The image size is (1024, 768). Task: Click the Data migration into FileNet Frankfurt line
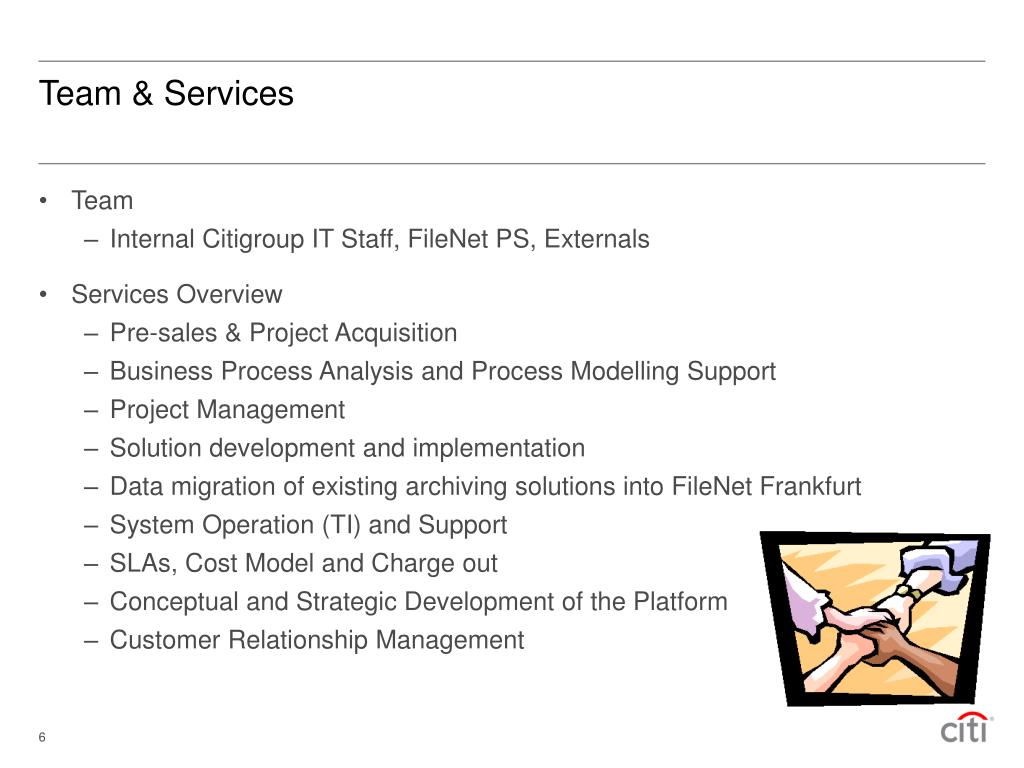[x=485, y=487]
